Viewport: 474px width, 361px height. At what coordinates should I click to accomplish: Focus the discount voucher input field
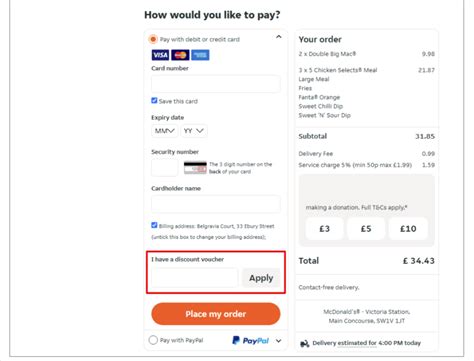coord(195,278)
